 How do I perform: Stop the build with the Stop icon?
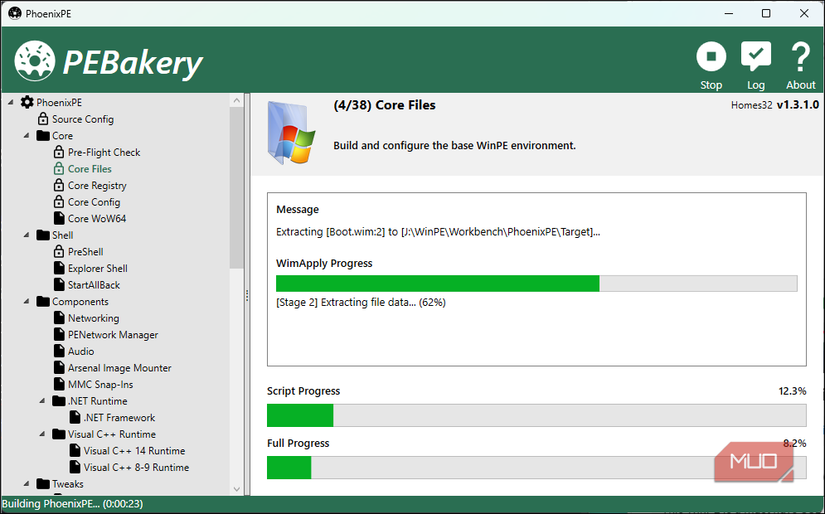tap(711, 56)
